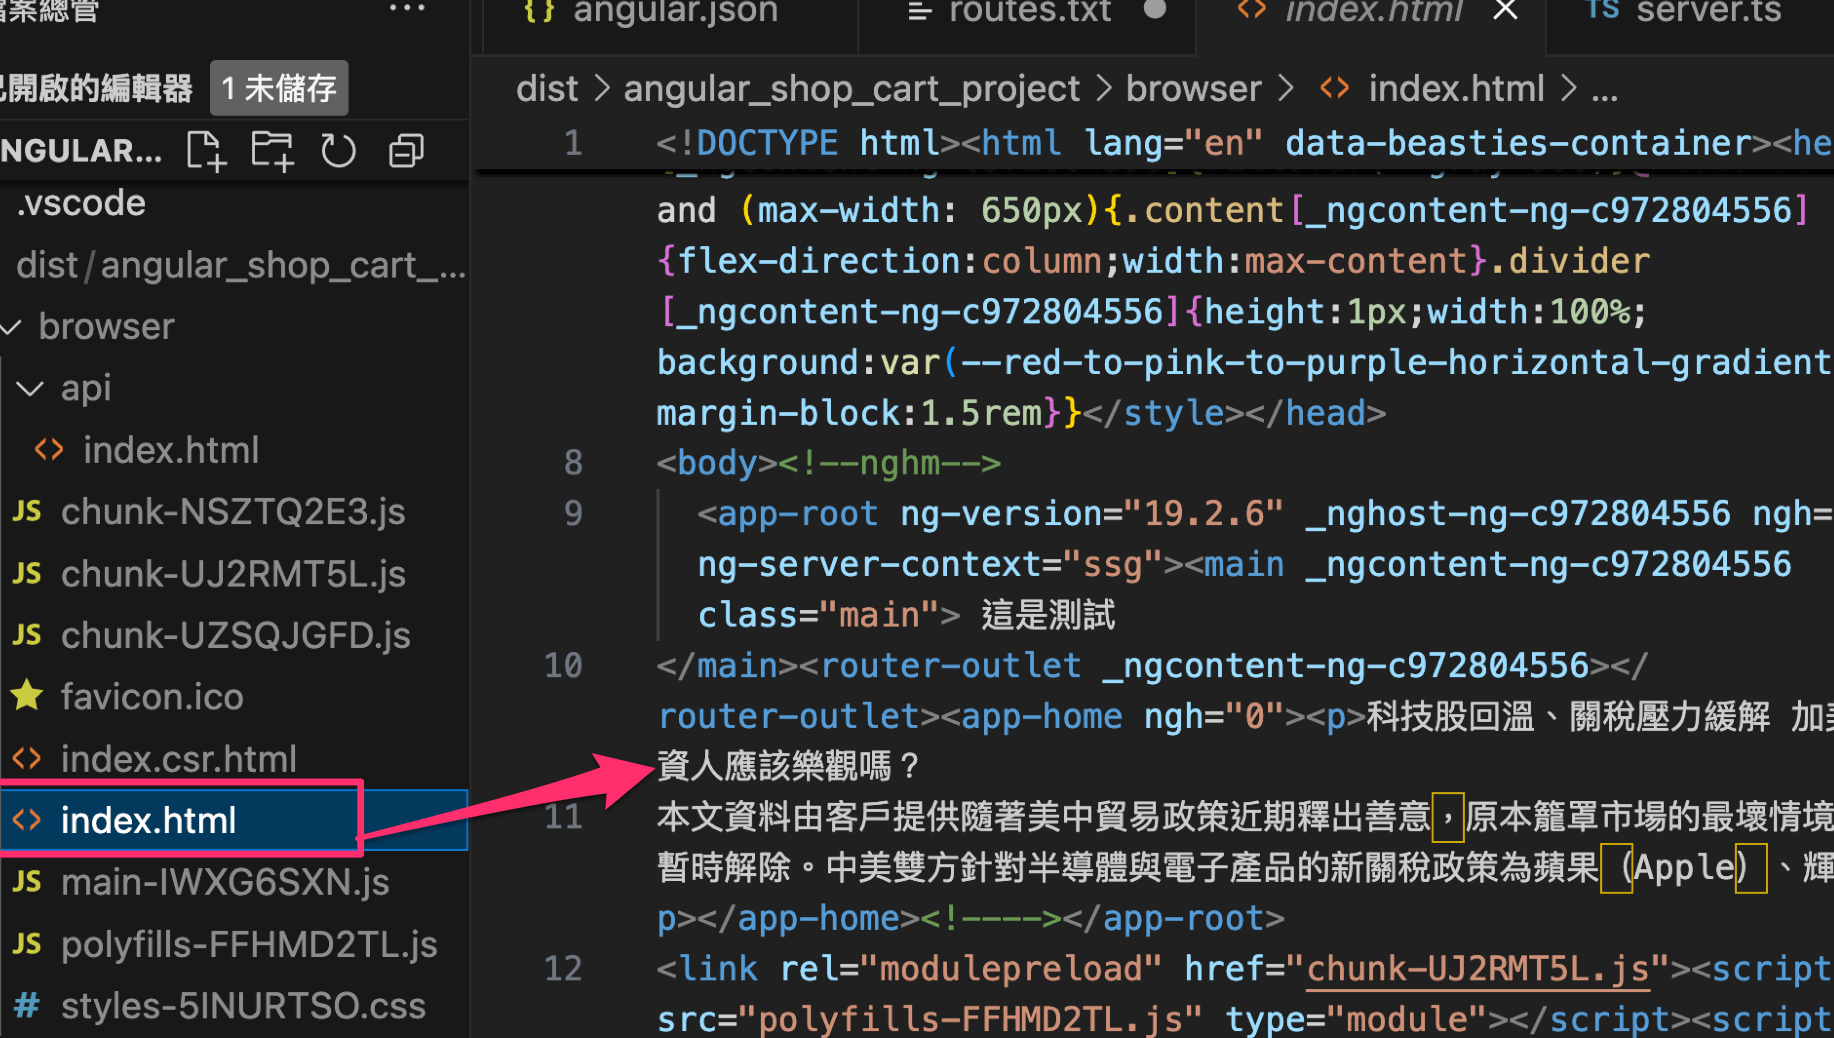Collapse the api folder

tap(31, 388)
